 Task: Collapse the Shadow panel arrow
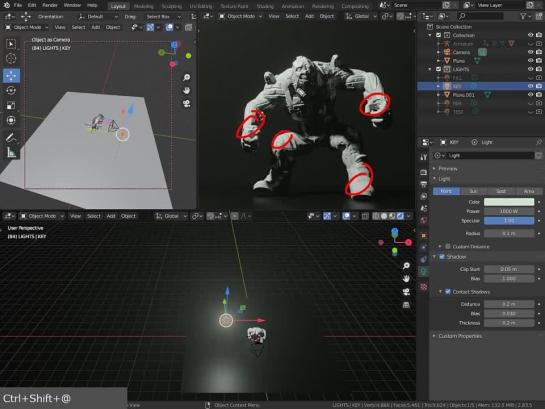[434, 257]
